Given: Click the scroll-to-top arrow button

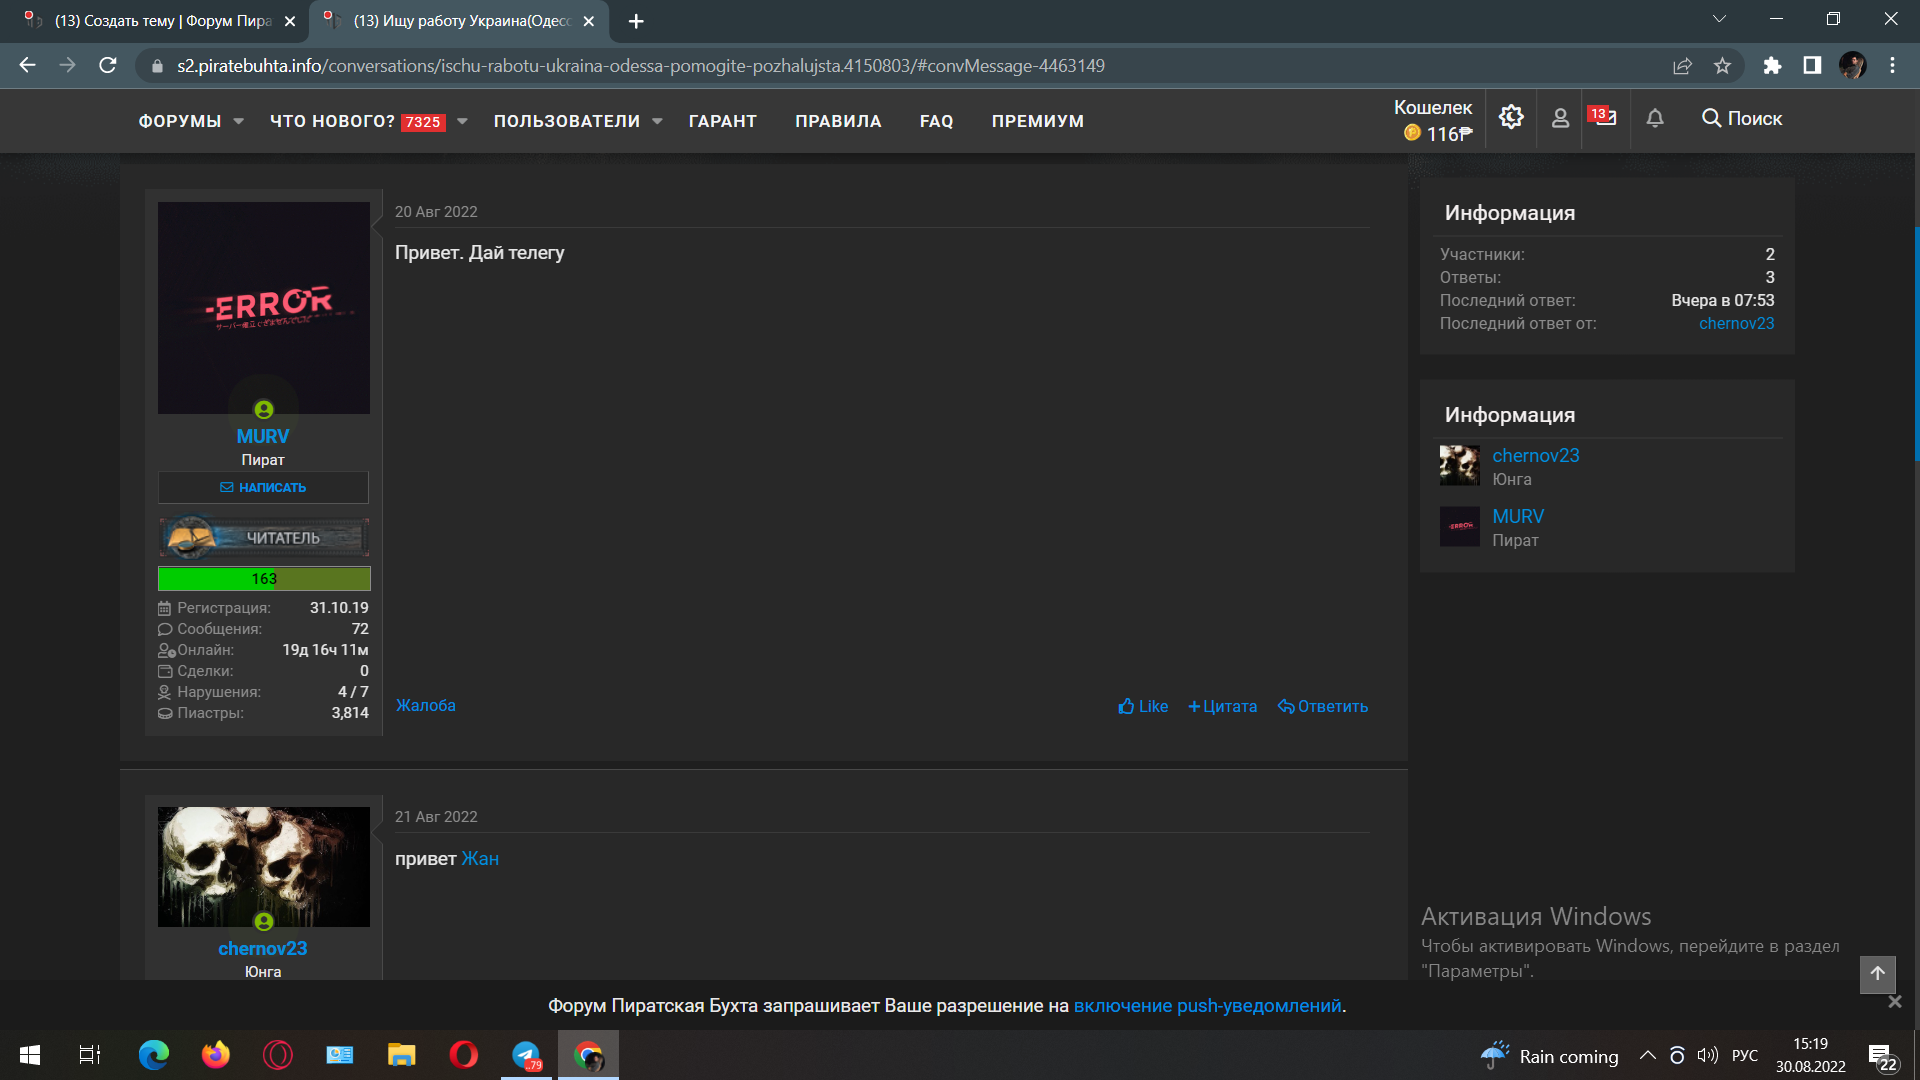Looking at the screenshot, I should (x=1877, y=974).
